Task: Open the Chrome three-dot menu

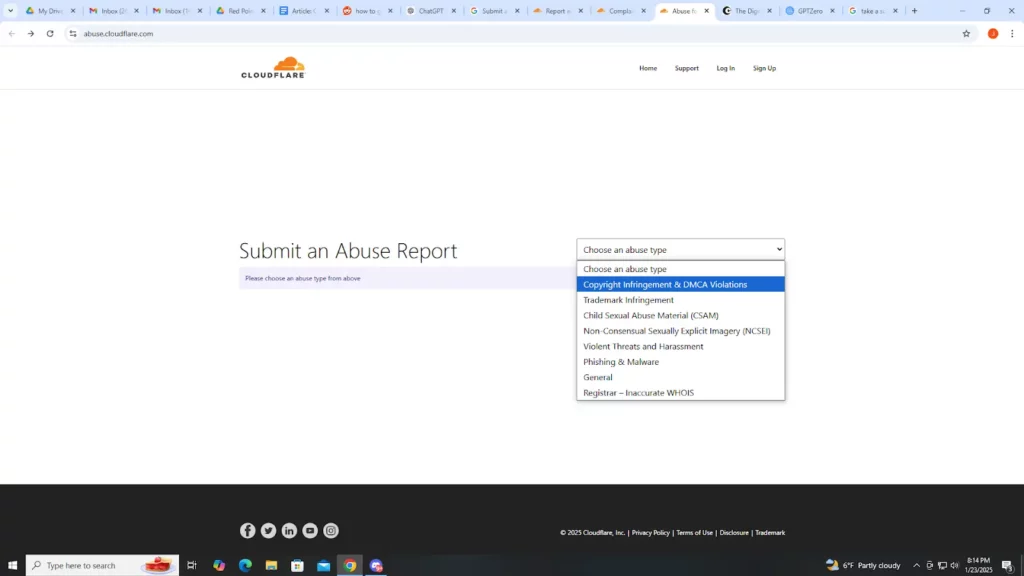Action: [1012, 33]
